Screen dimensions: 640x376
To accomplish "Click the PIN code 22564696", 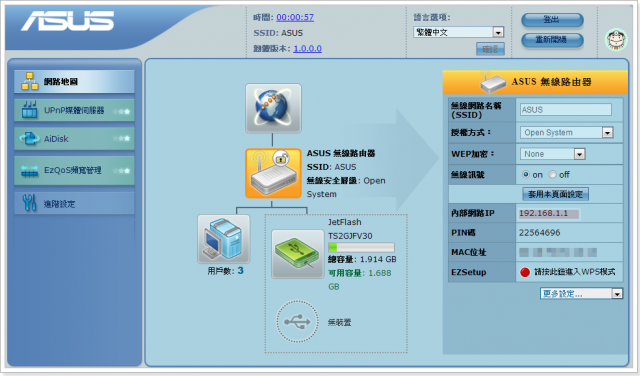I will coord(540,233).
